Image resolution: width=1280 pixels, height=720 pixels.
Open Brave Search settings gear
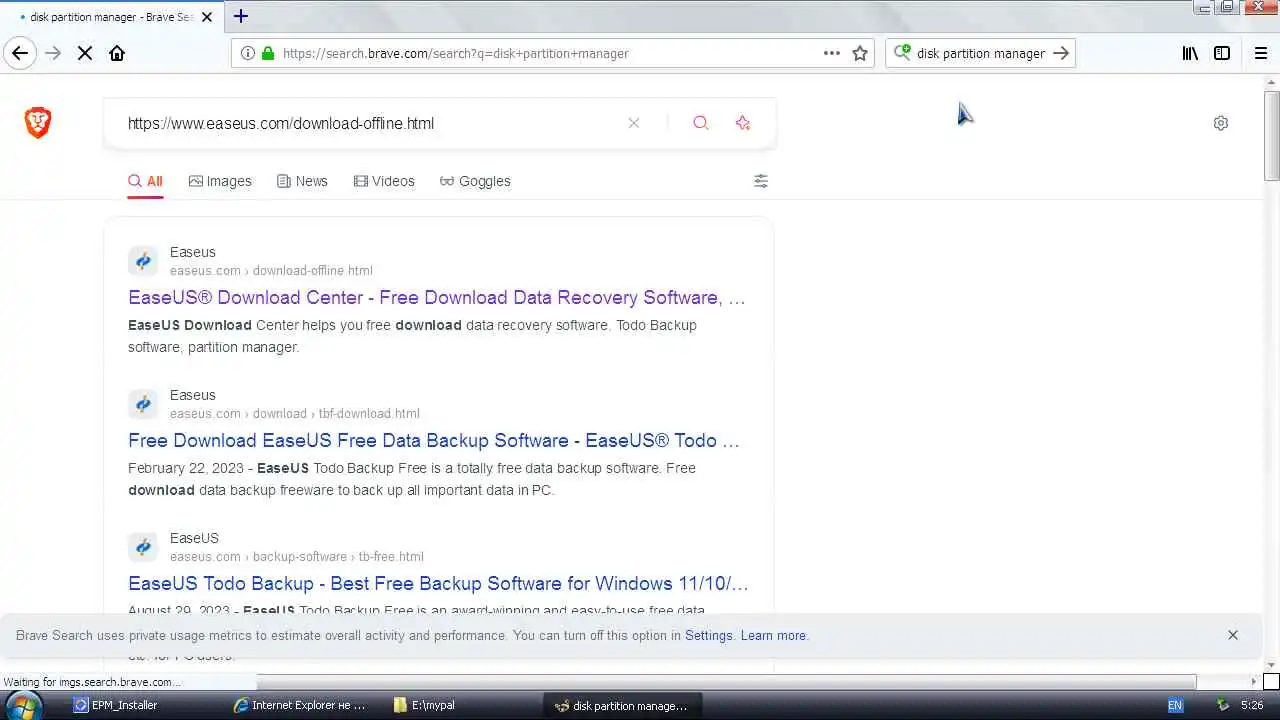[1221, 123]
